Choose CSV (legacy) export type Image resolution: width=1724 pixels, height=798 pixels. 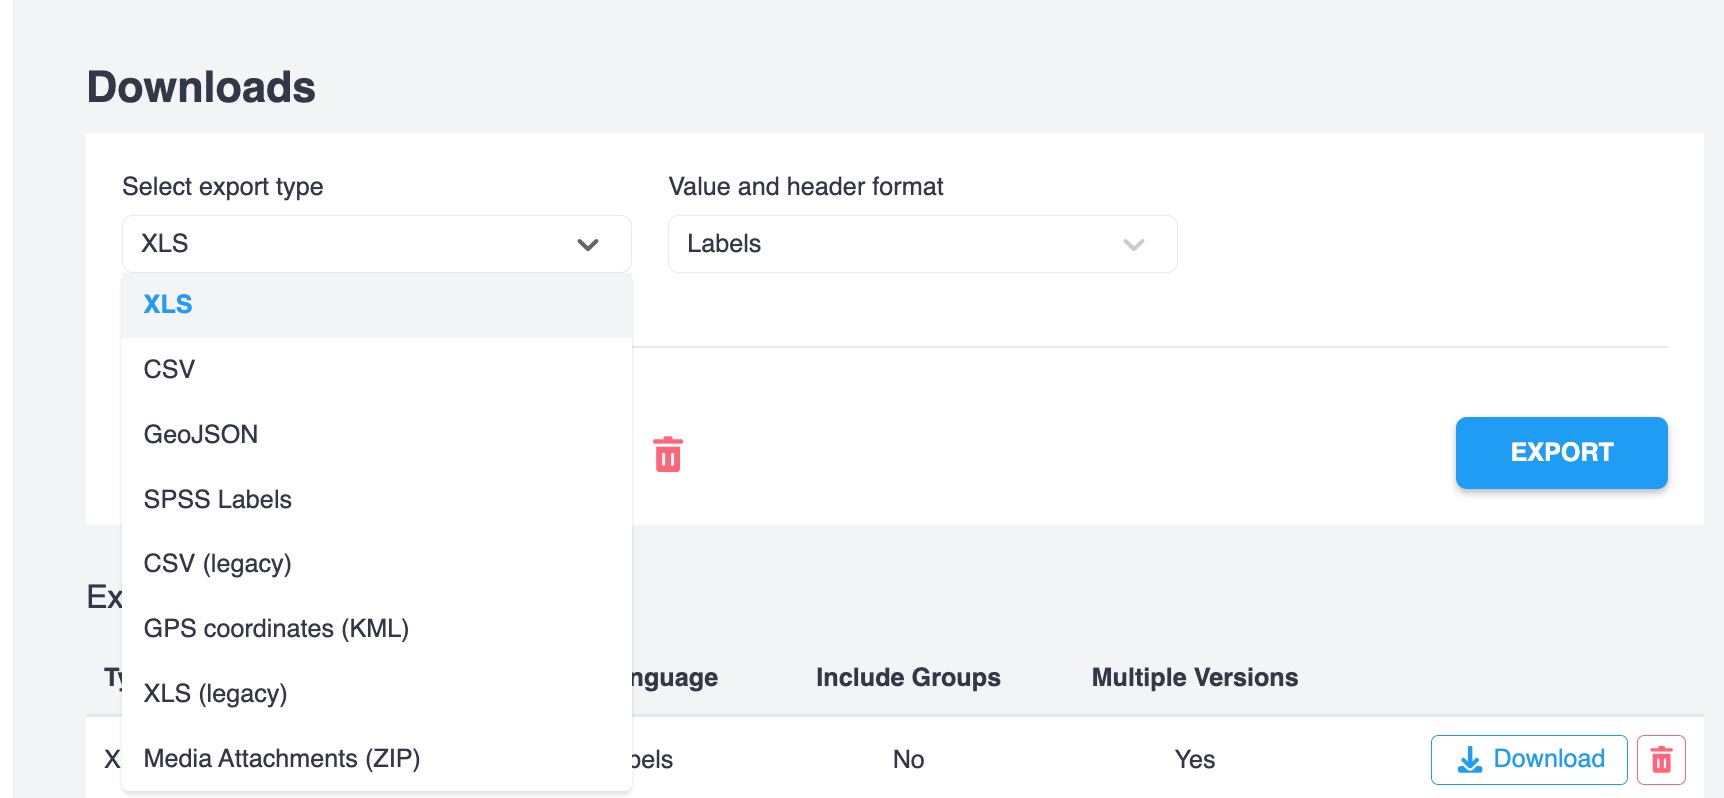218,564
